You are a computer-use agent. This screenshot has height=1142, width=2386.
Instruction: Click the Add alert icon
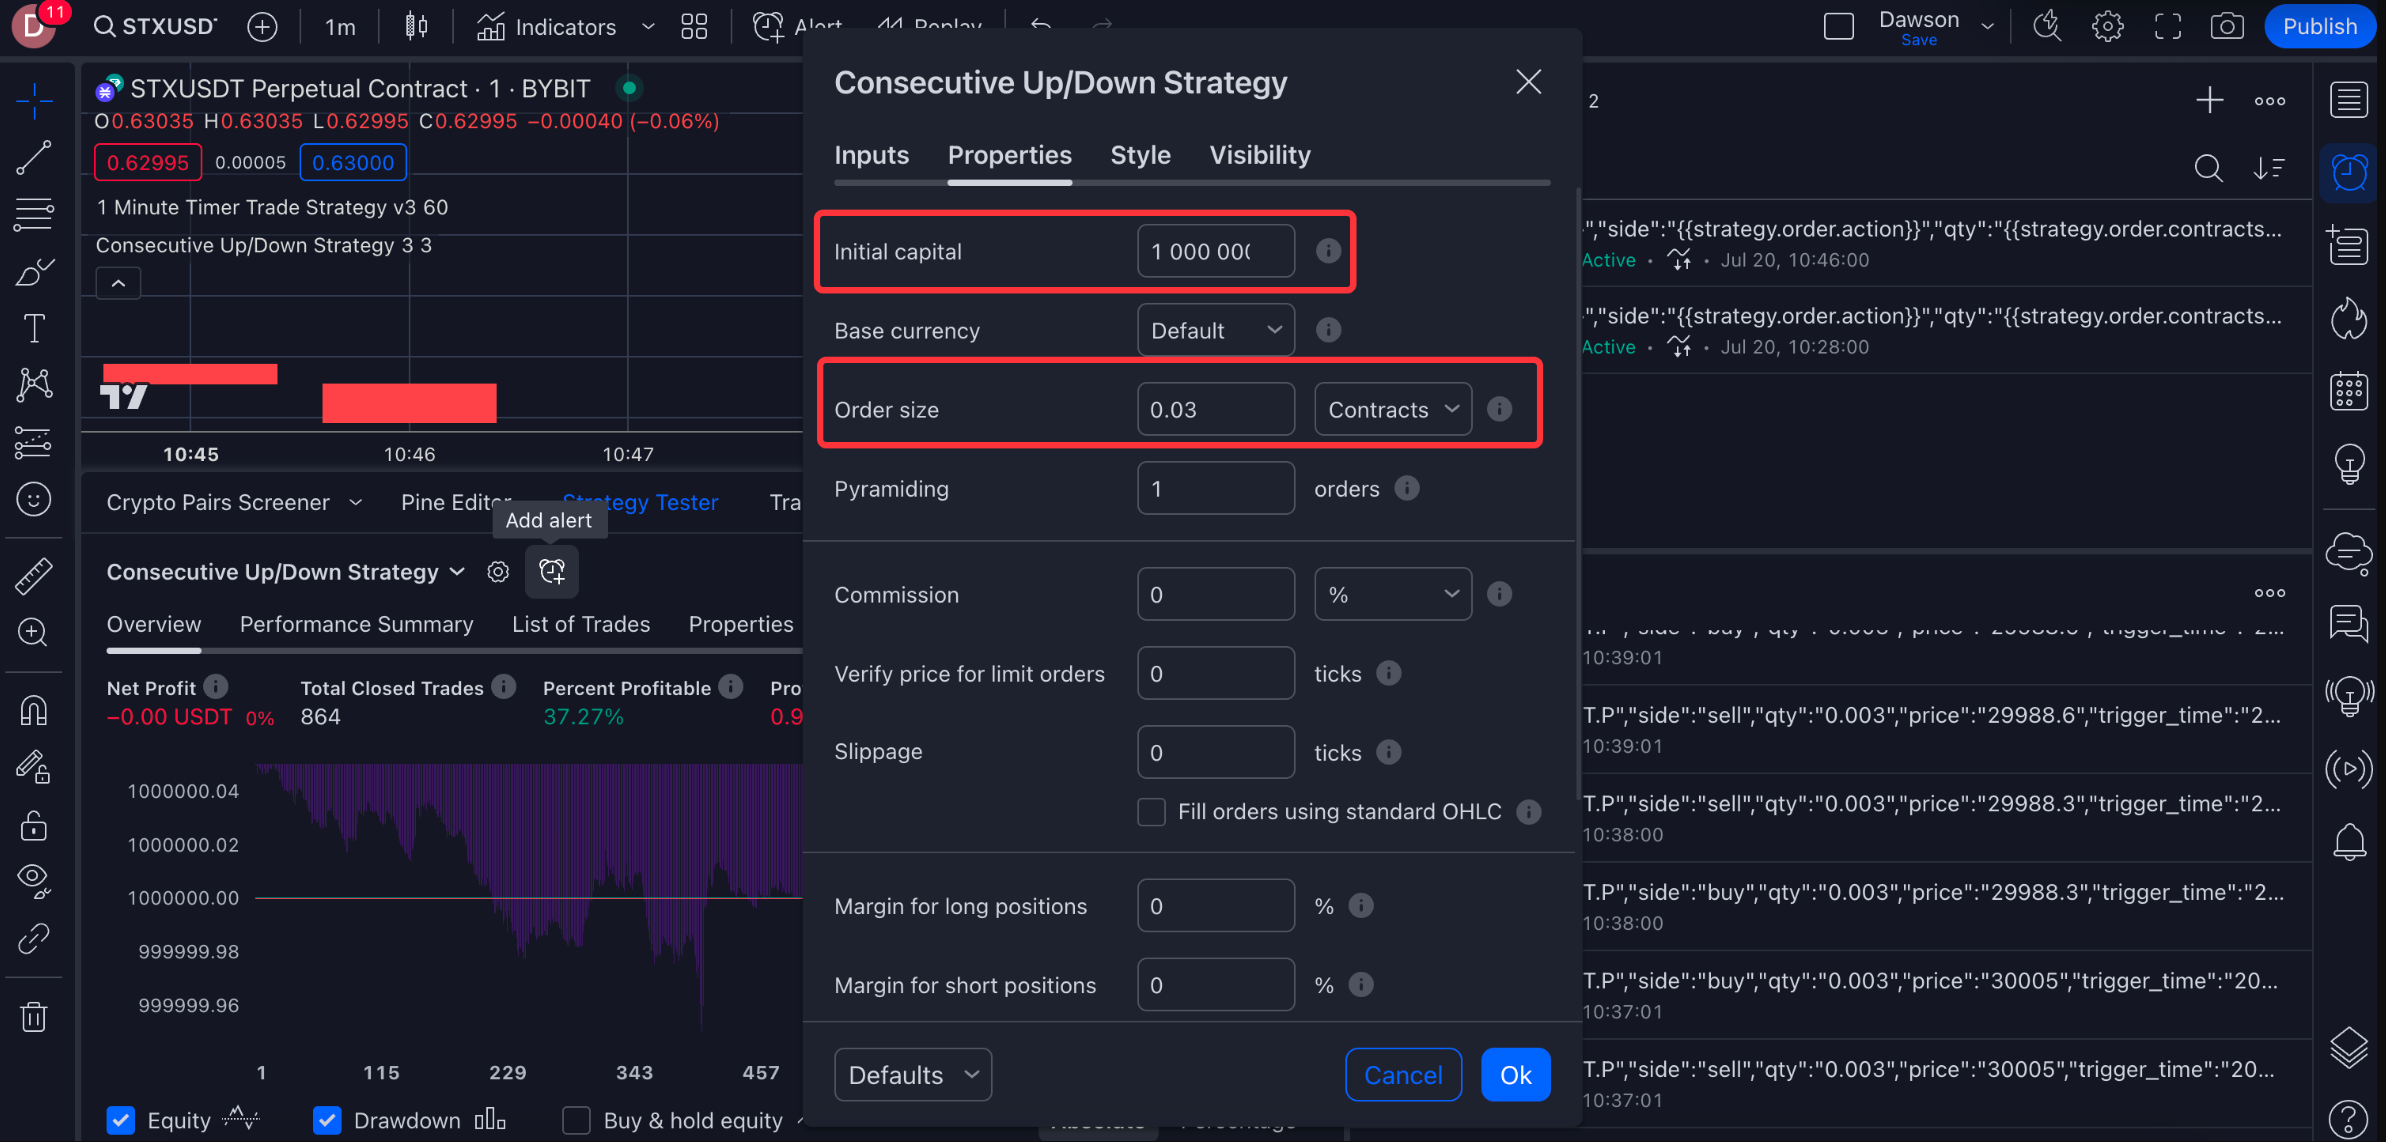point(552,572)
